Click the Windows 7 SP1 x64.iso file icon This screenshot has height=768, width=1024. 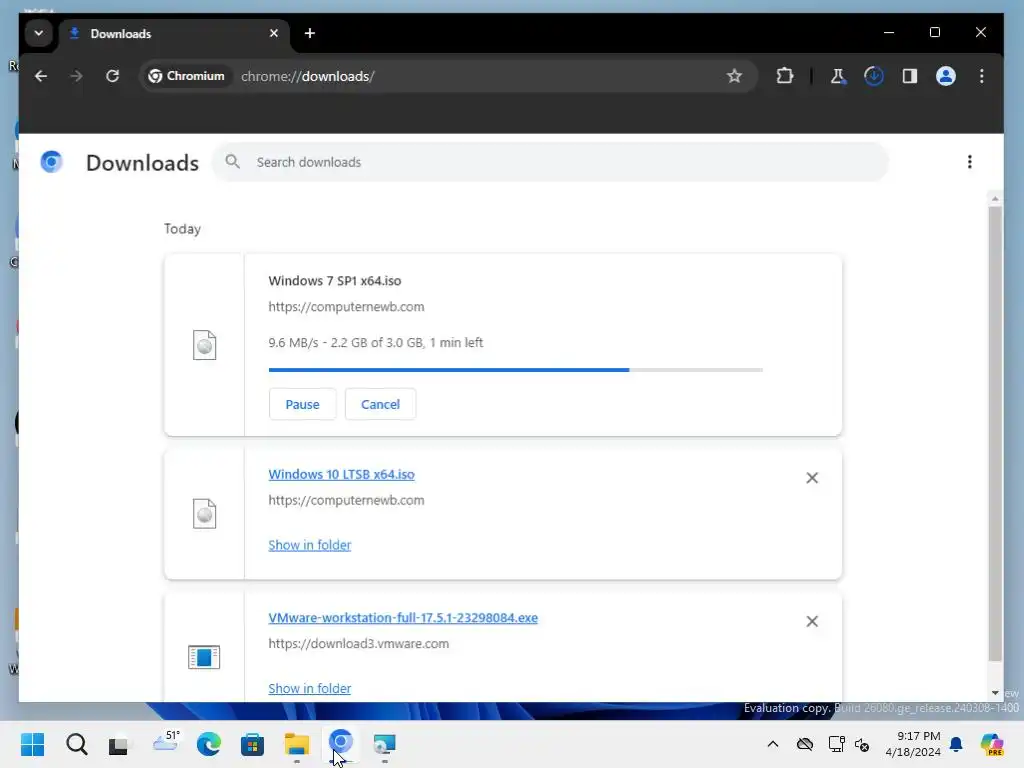coord(204,345)
